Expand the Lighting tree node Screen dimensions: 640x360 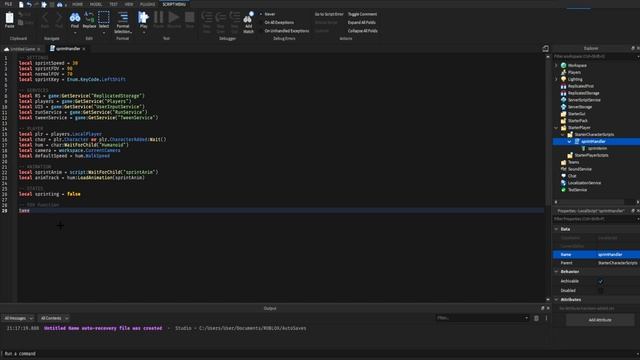(556, 79)
